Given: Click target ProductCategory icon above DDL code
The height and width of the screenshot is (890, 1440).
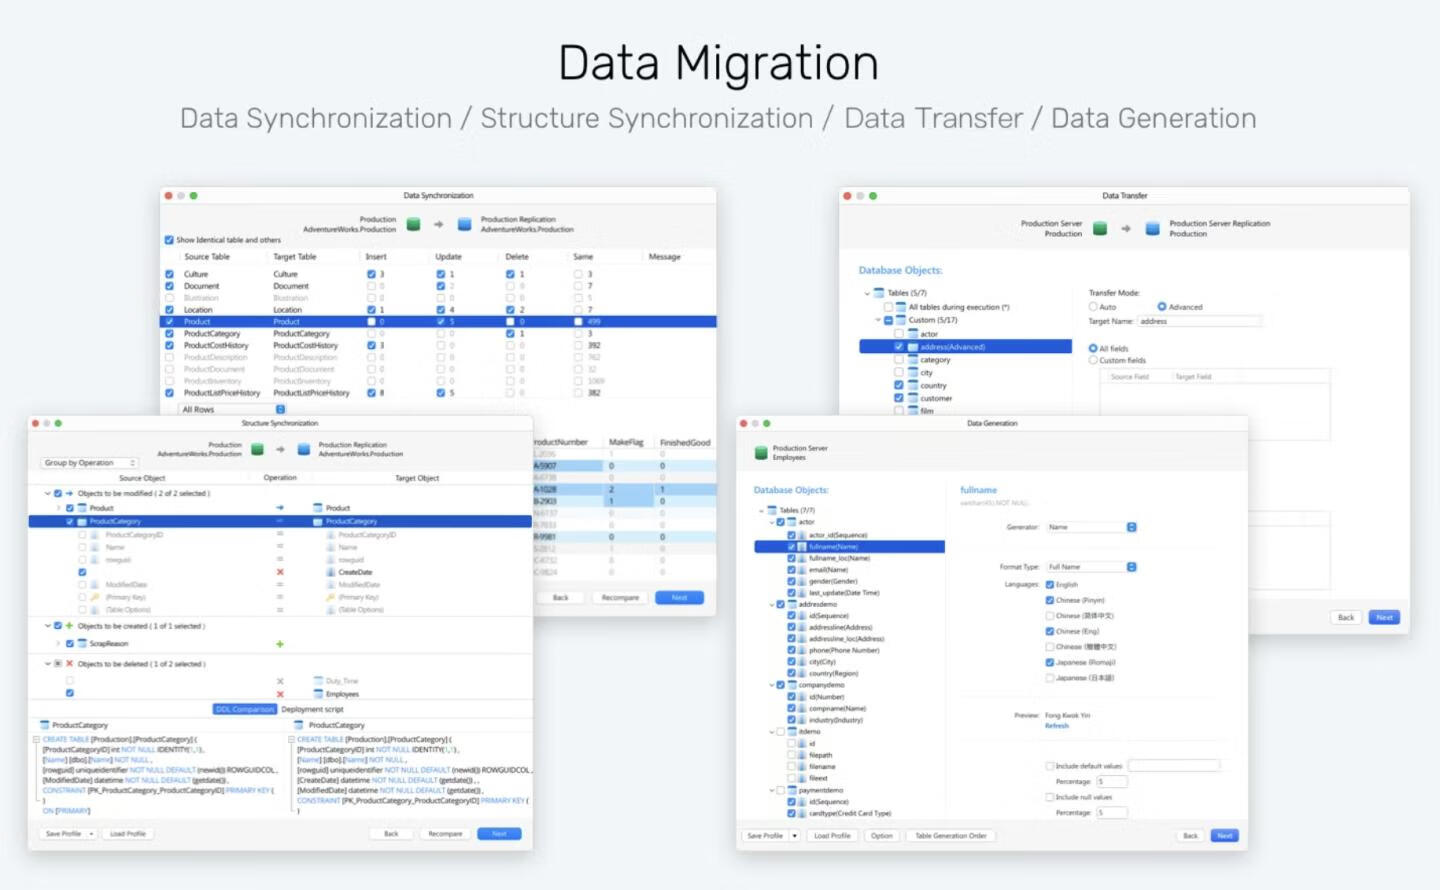Looking at the screenshot, I should [x=299, y=725].
